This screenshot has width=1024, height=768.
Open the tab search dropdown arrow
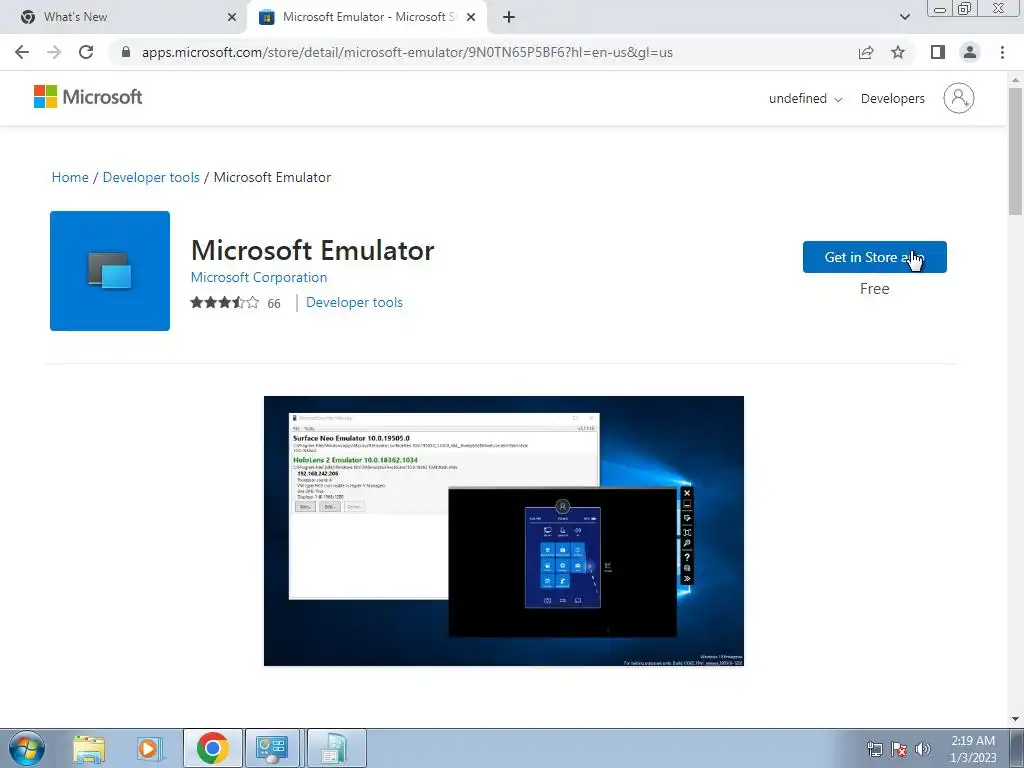904,17
